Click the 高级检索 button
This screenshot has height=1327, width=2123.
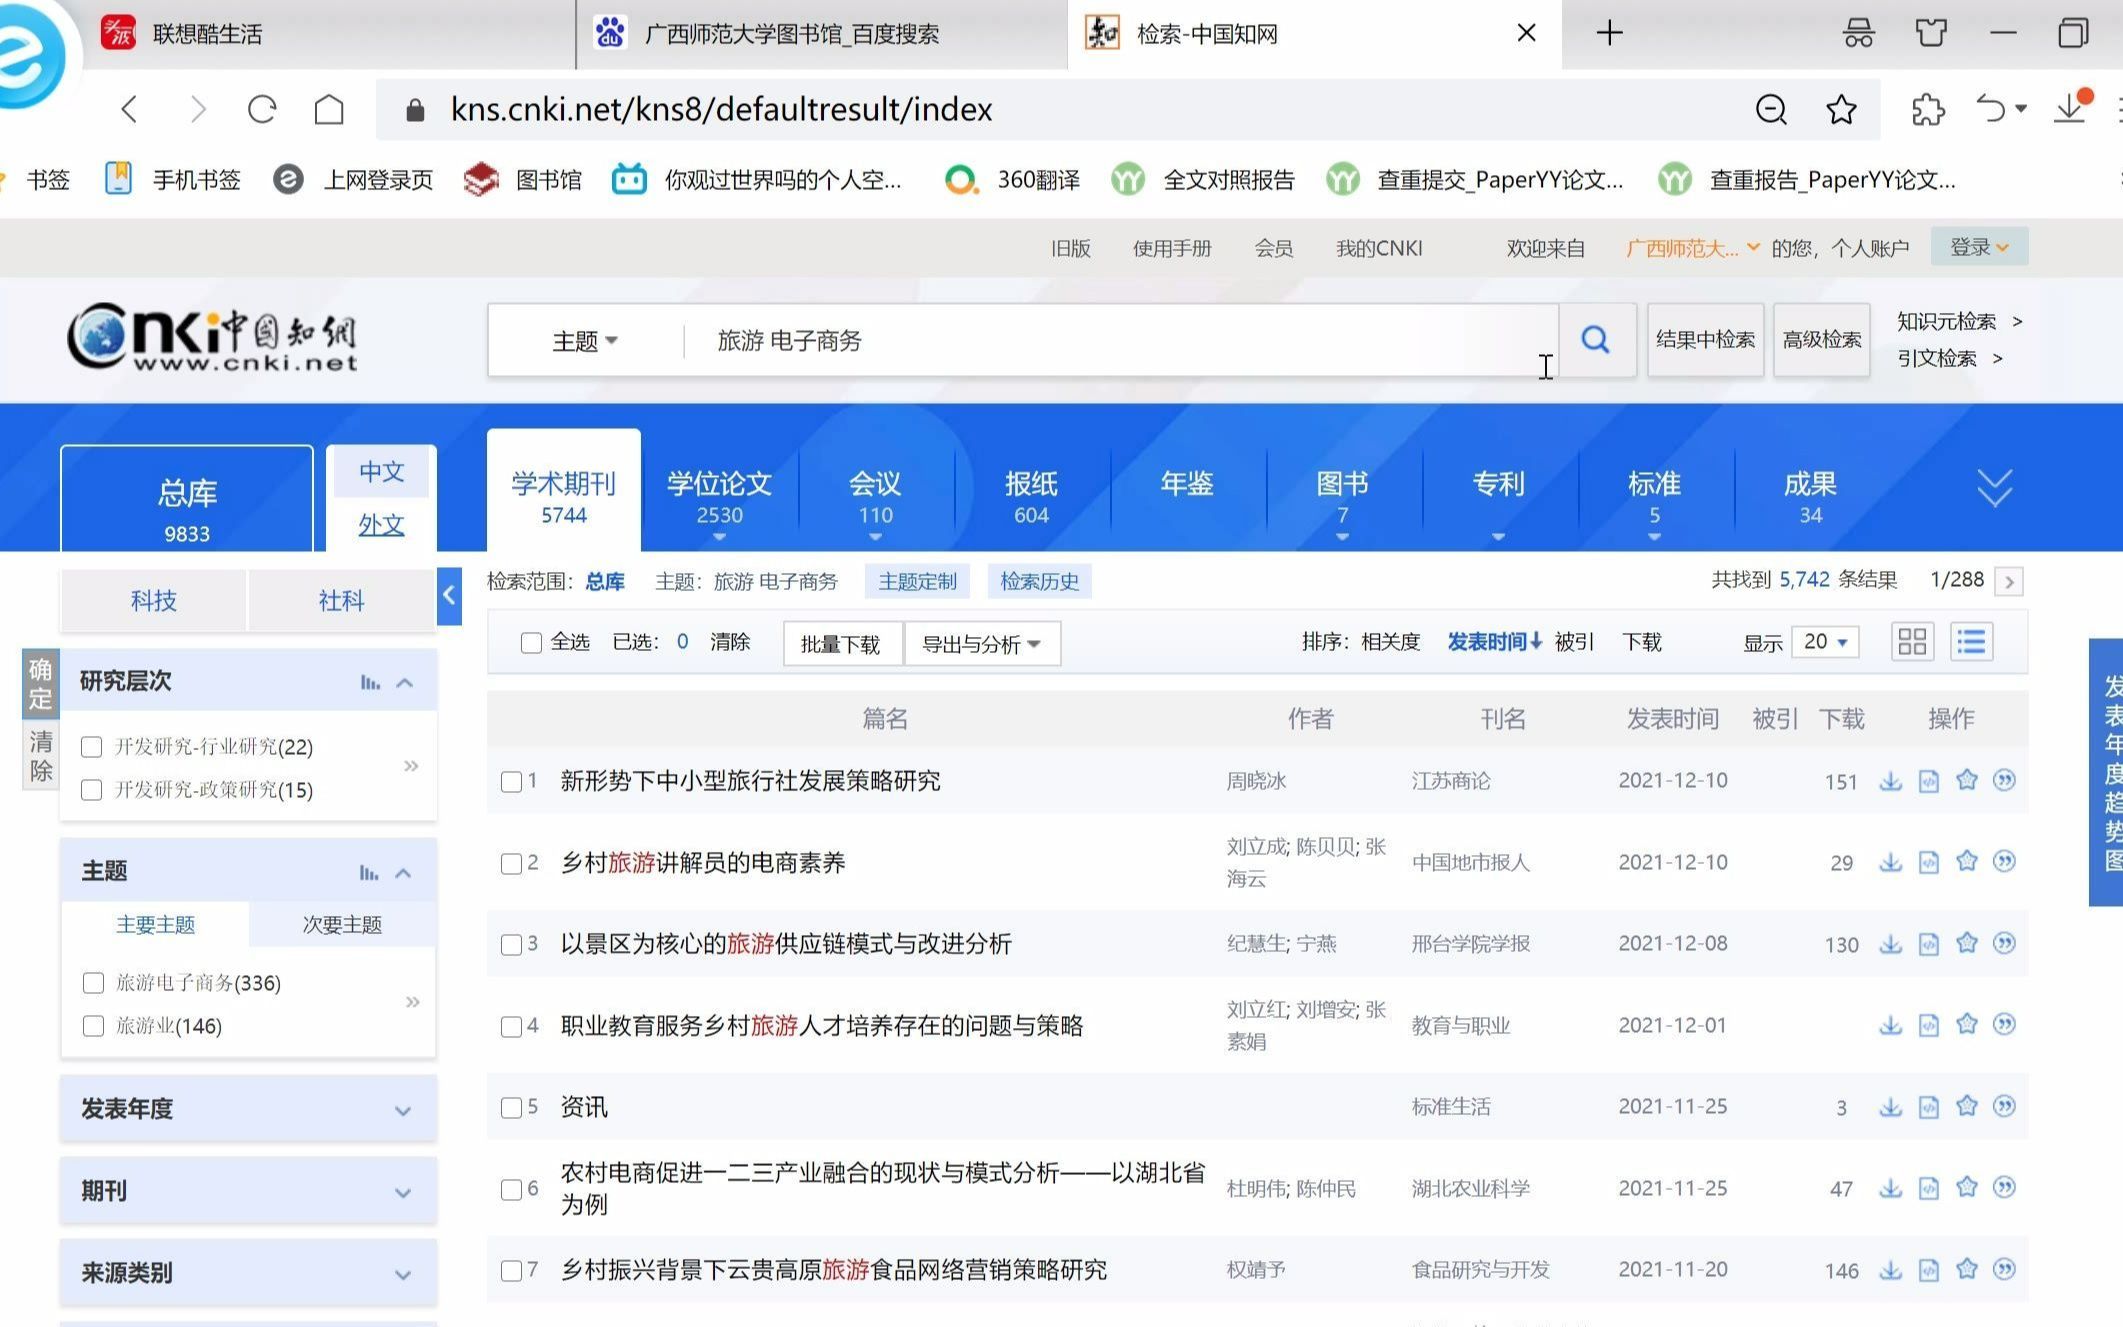pyautogui.click(x=1822, y=340)
